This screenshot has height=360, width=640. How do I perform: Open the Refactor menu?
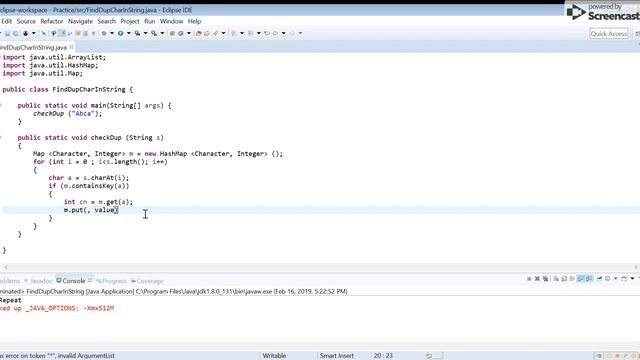click(51, 21)
